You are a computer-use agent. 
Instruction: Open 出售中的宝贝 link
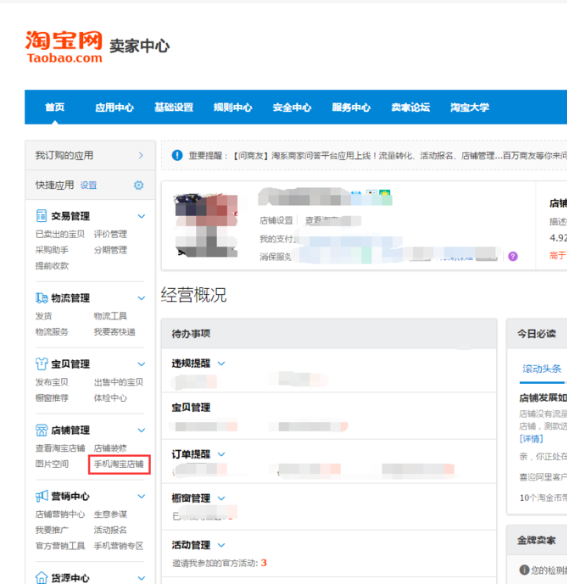tap(118, 382)
